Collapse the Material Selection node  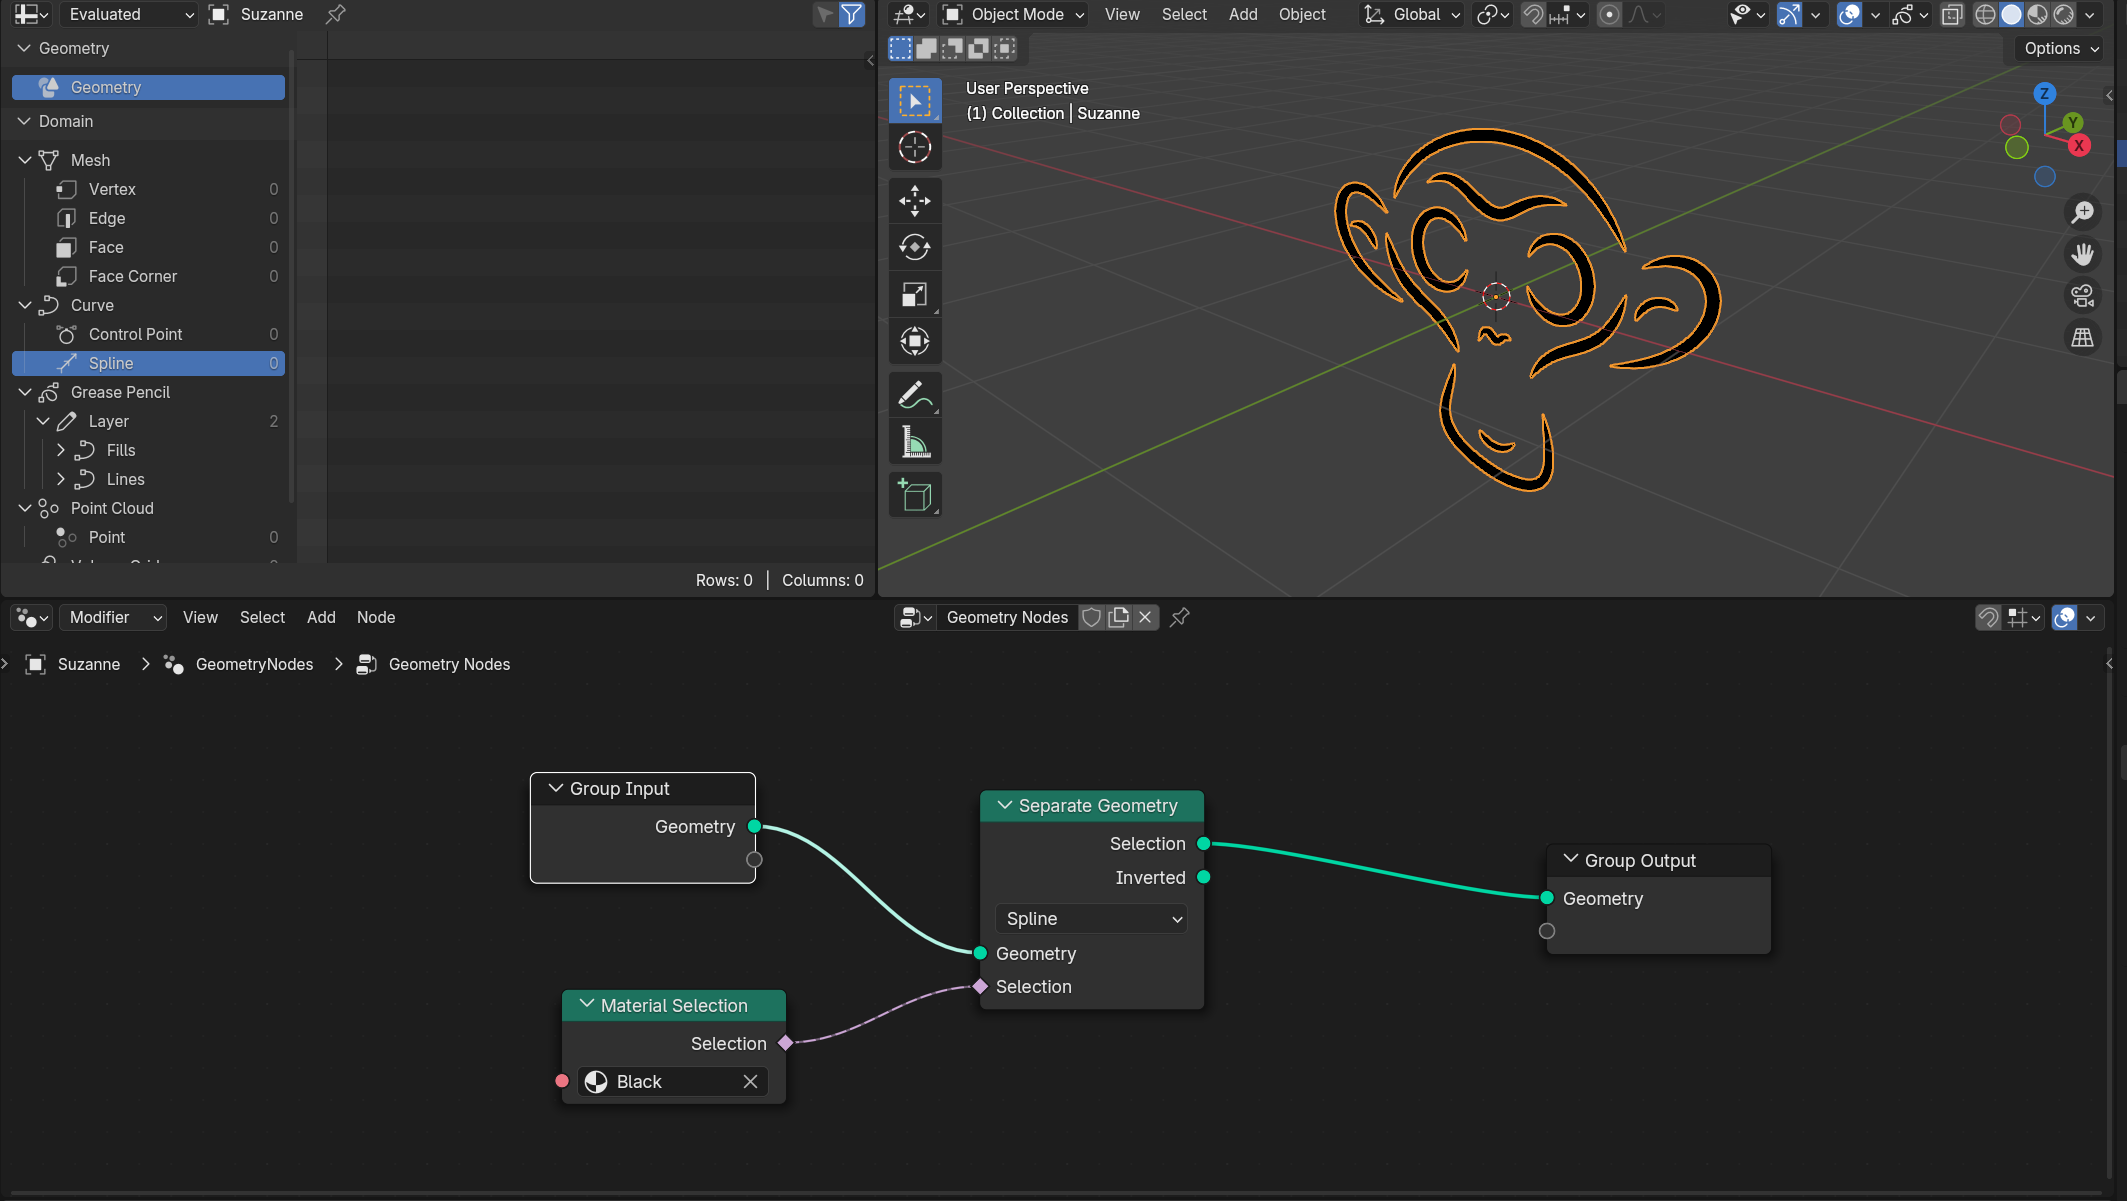click(x=587, y=1004)
